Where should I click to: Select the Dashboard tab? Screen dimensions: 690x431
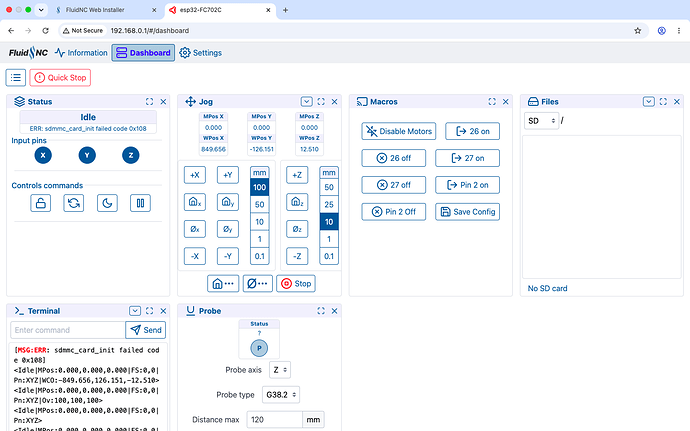tap(143, 53)
